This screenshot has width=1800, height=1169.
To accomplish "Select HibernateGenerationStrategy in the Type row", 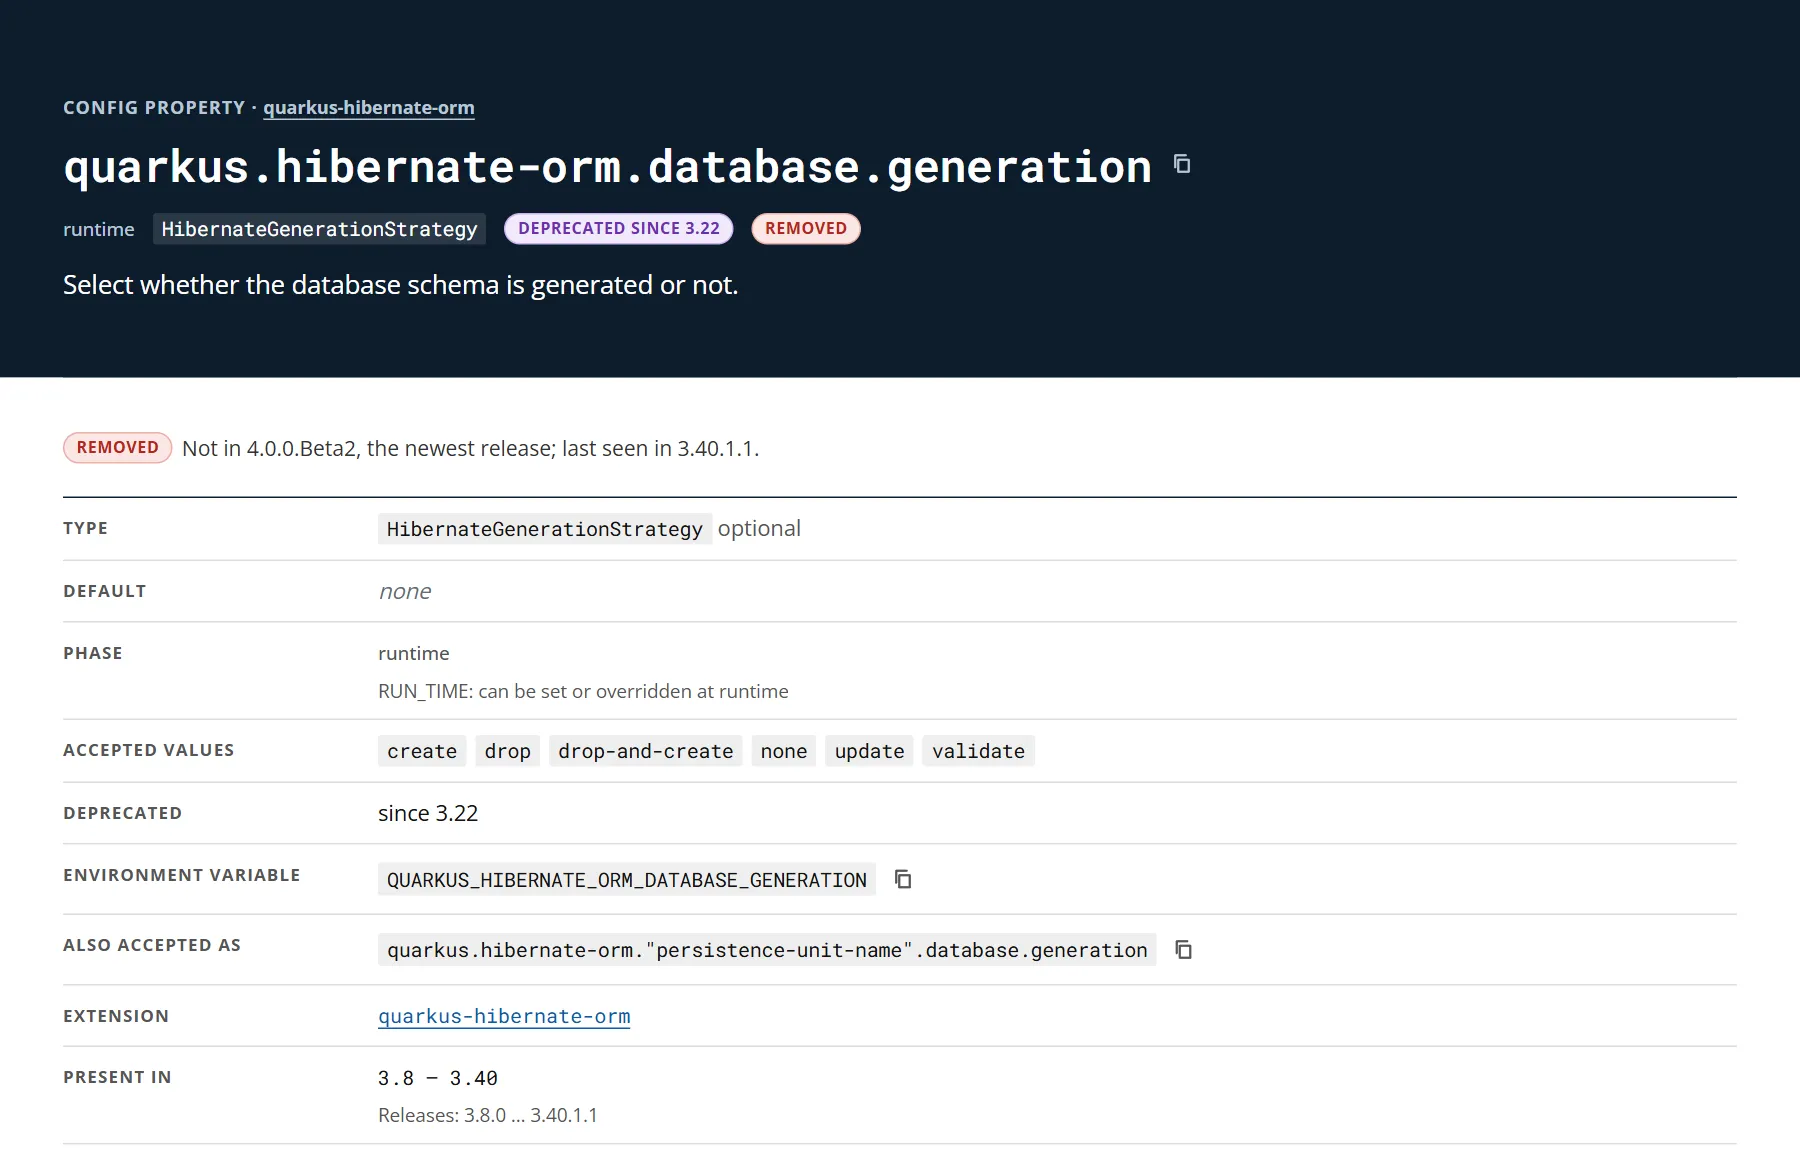I will point(545,529).
